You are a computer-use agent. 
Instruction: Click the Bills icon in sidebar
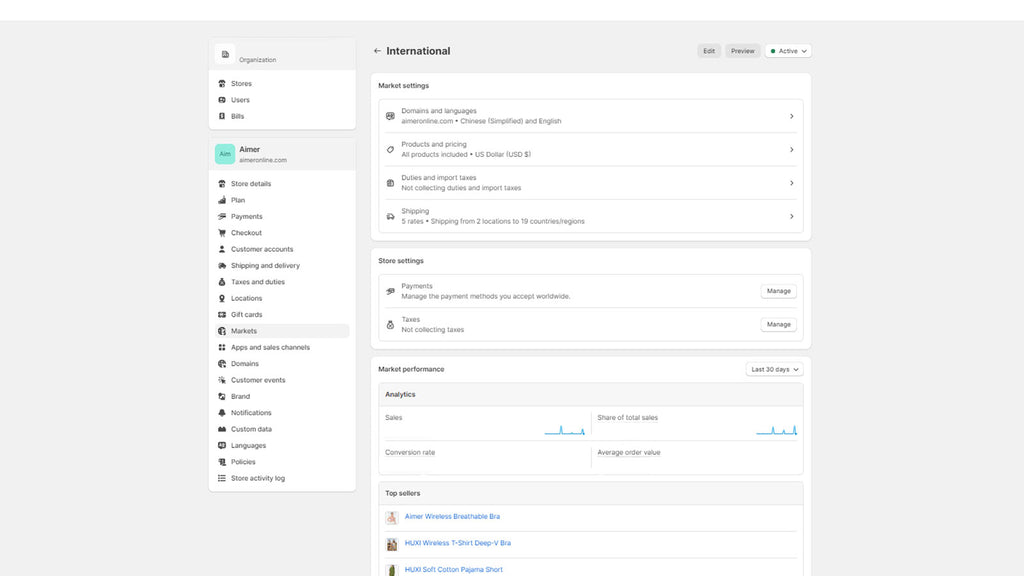click(222, 116)
